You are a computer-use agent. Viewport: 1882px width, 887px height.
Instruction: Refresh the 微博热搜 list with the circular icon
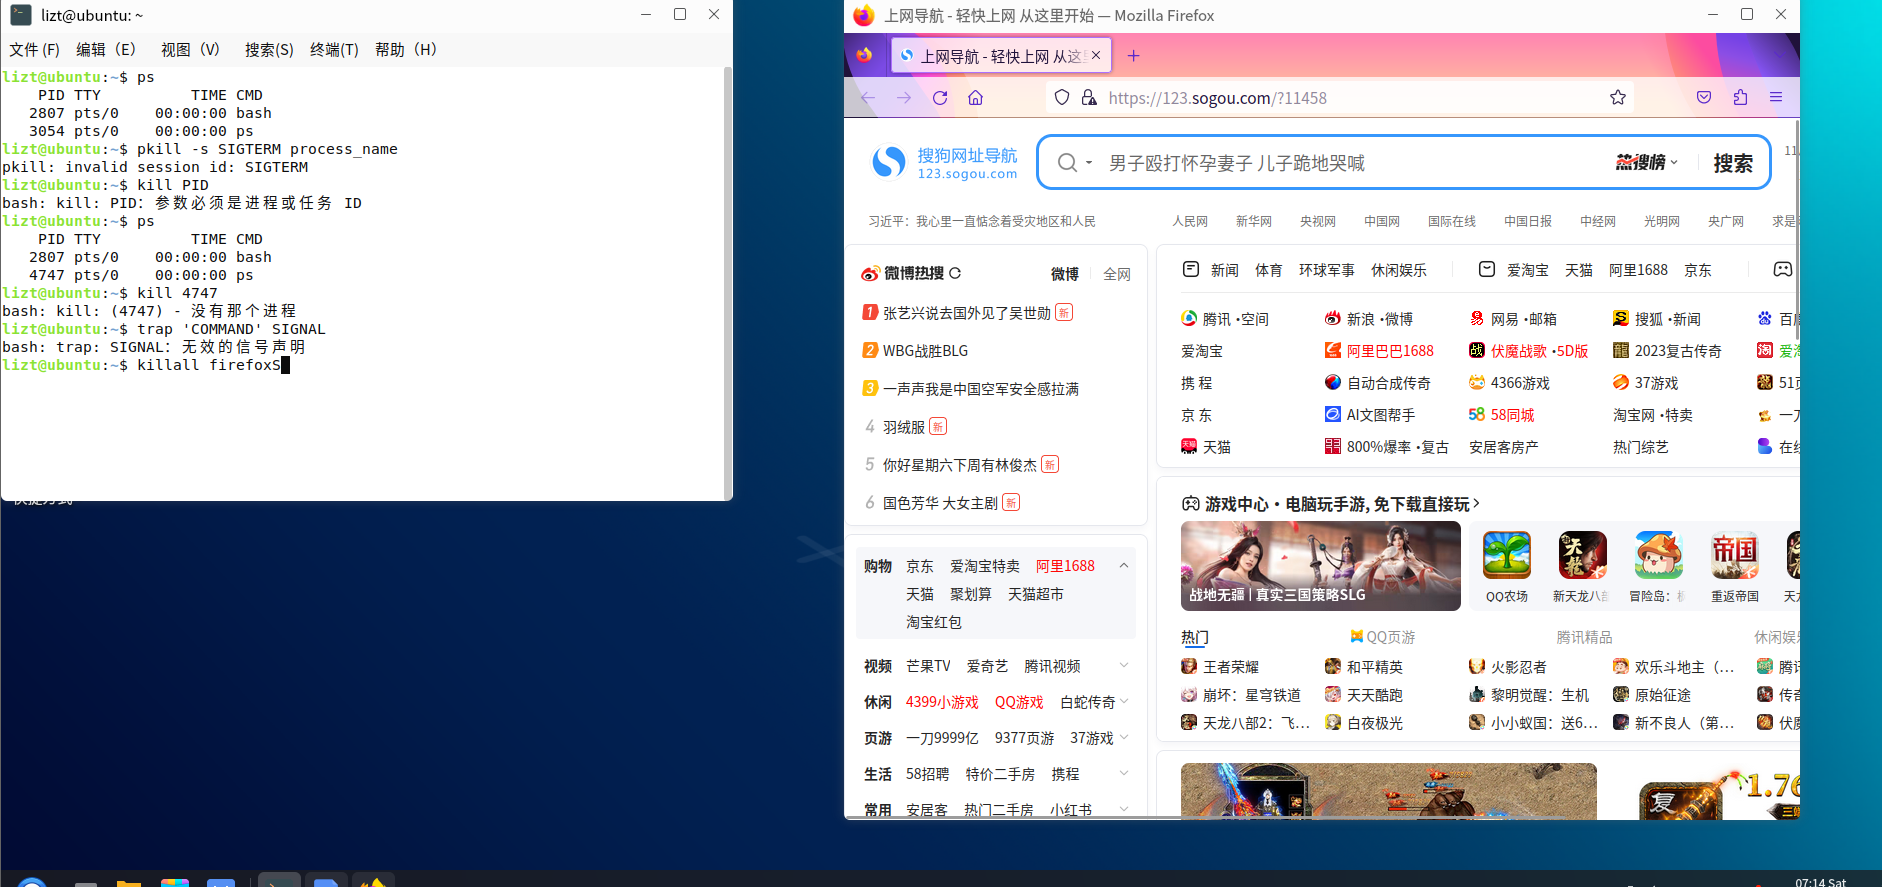pyautogui.click(x=955, y=273)
